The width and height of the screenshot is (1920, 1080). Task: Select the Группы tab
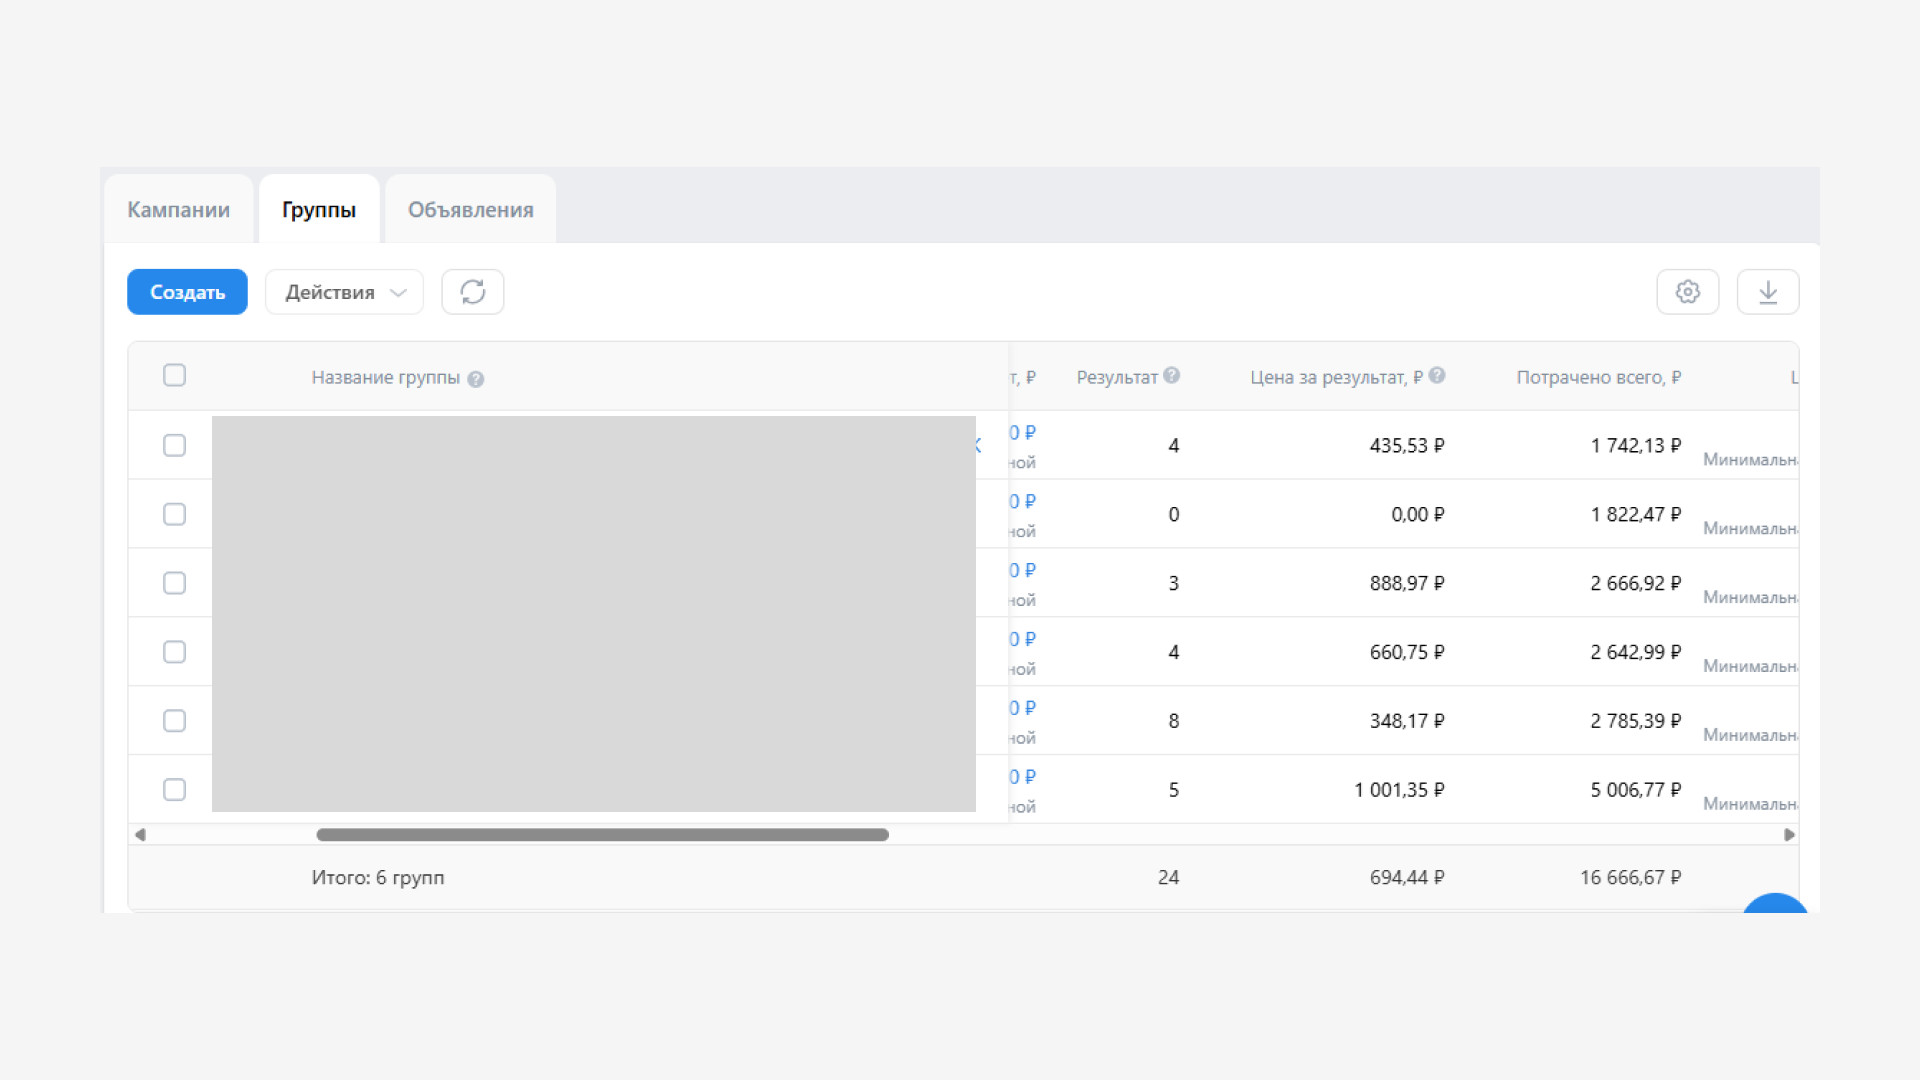click(318, 210)
